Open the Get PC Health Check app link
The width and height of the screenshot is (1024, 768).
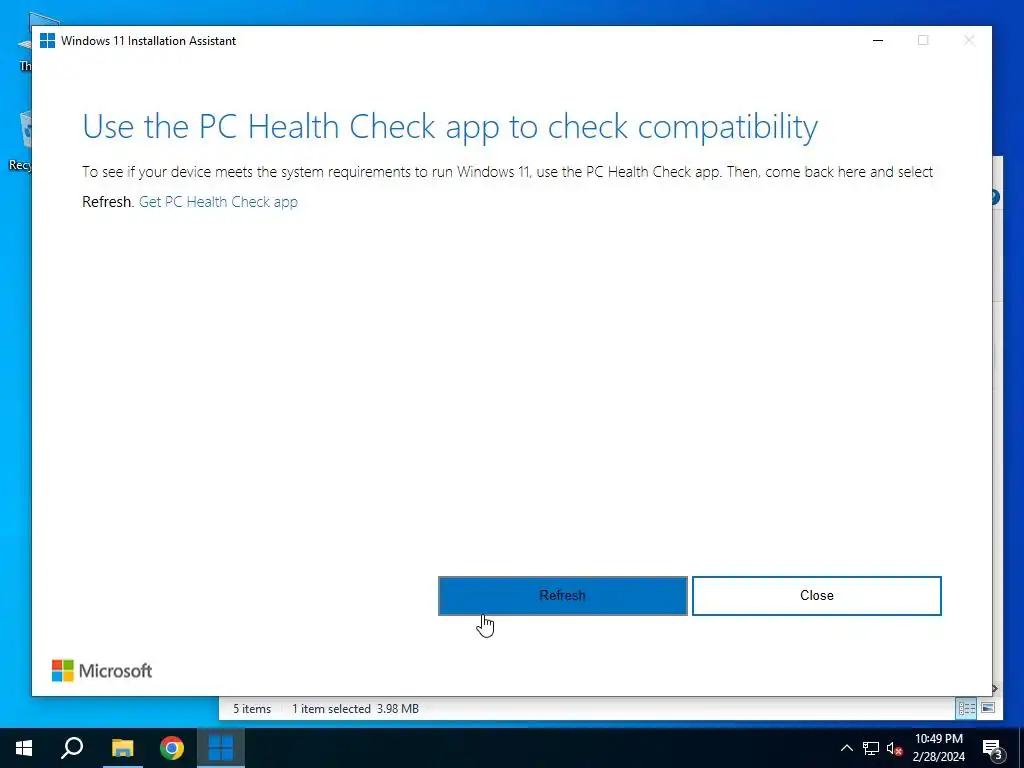(218, 202)
